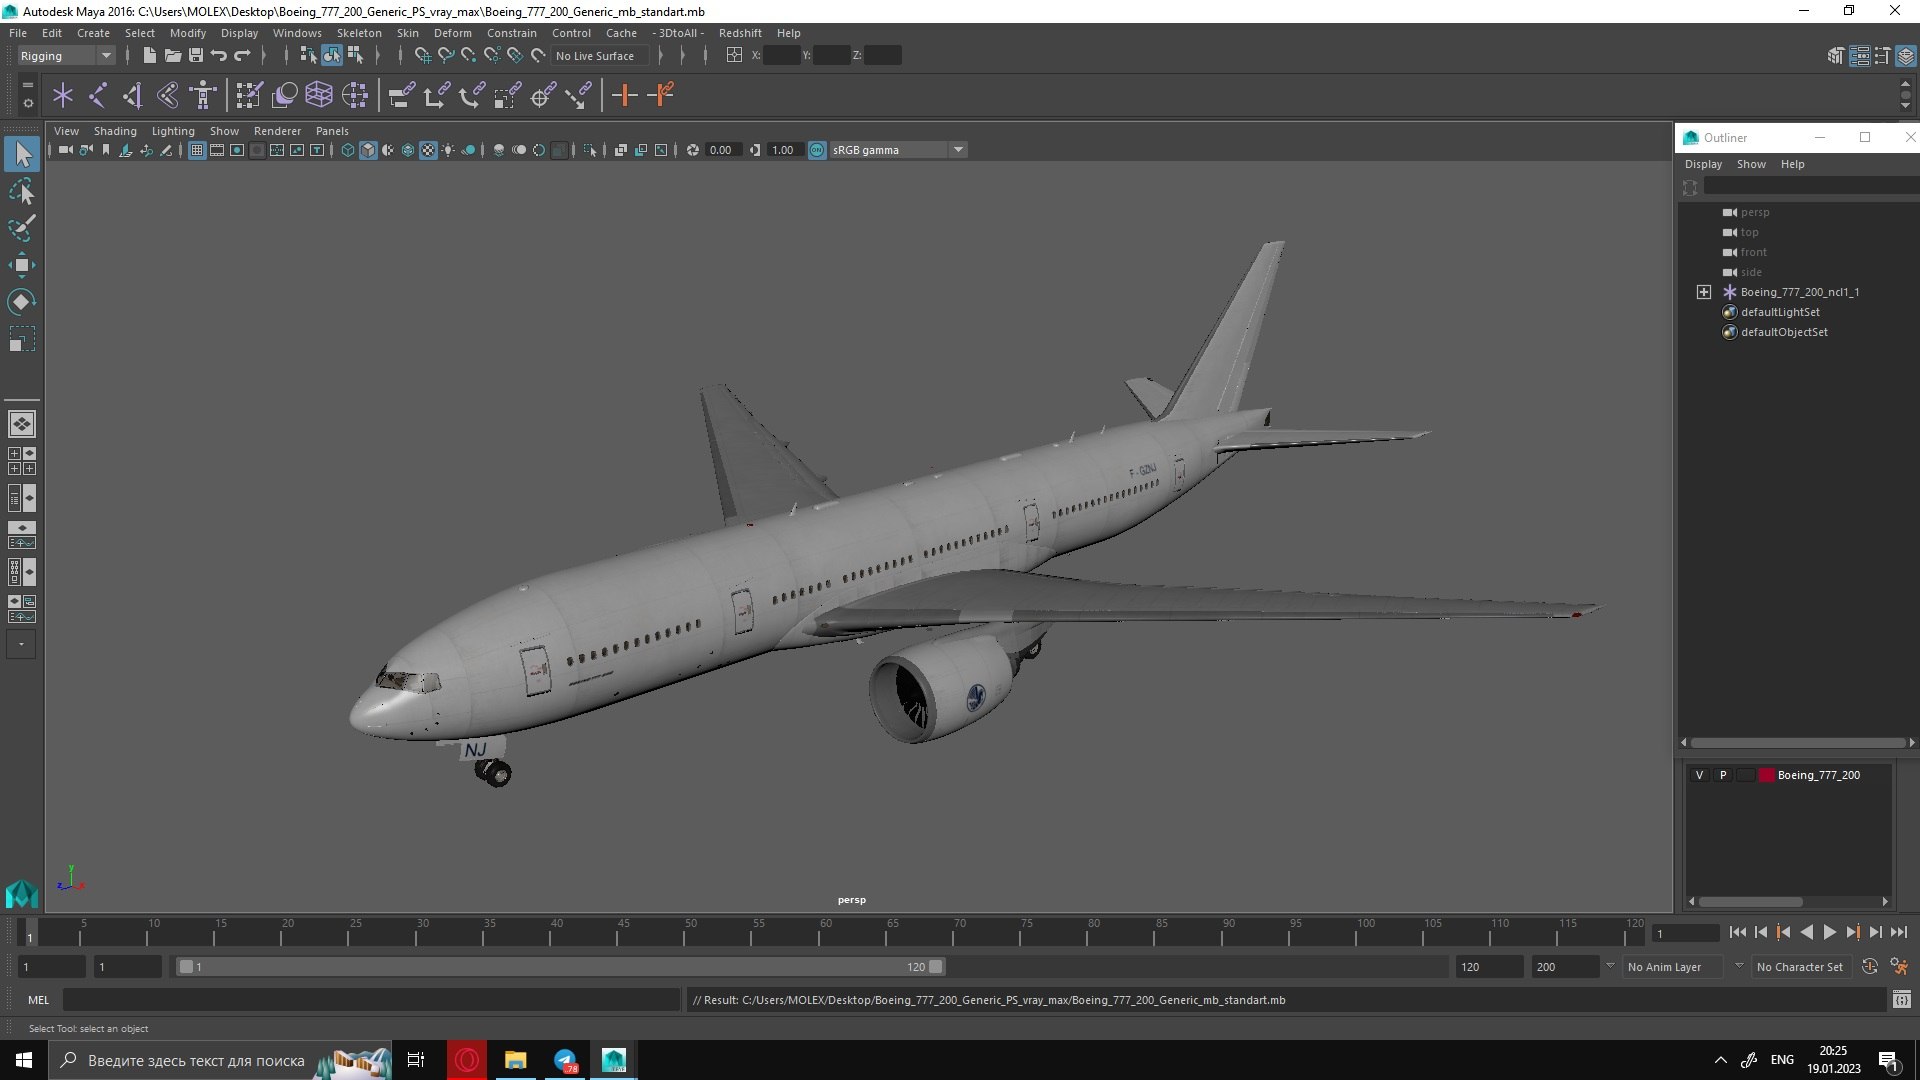Screen dimensions: 1920x1080
Task: Play the animation forwards
Action: (x=1829, y=932)
